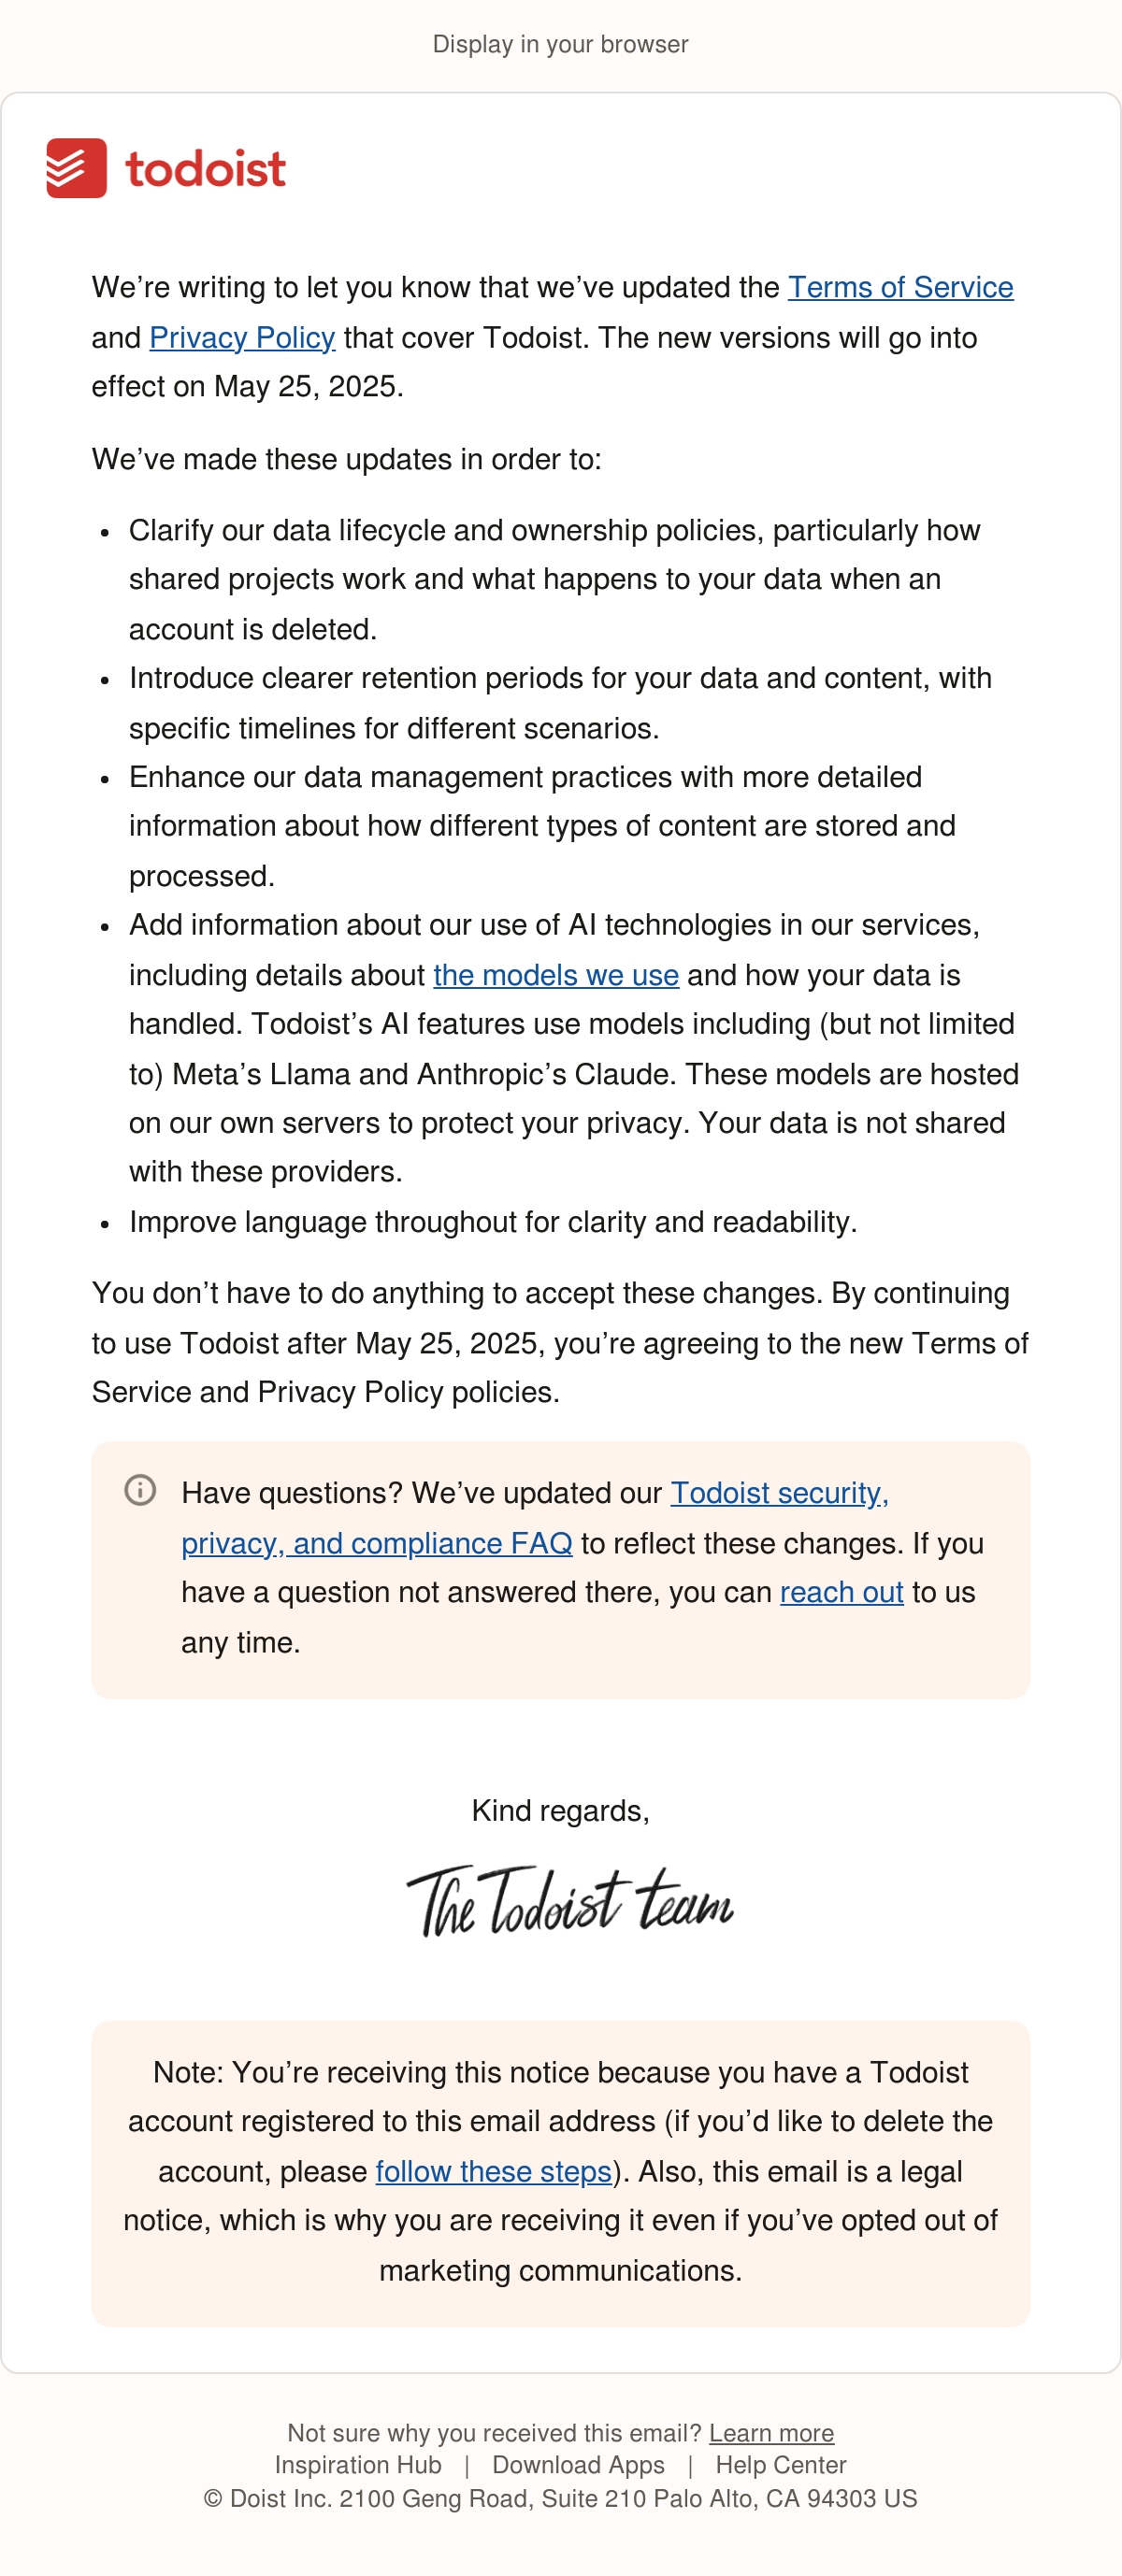Click the todoist wordmark in header
The height and width of the screenshot is (2576, 1122).
click(206, 169)
